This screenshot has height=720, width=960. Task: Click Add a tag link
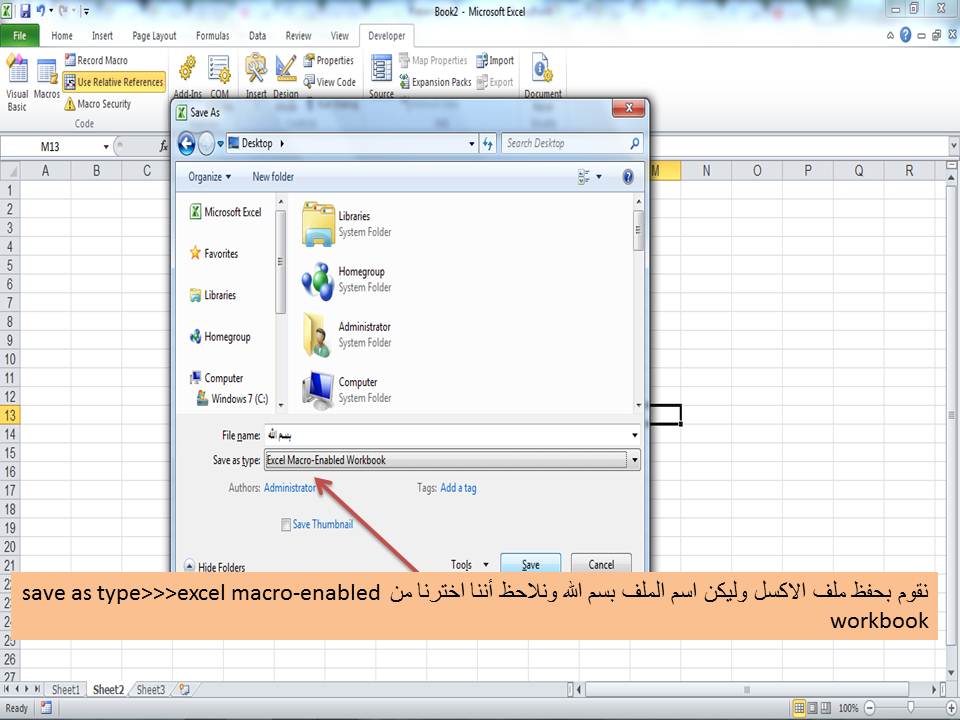point(458,487)
